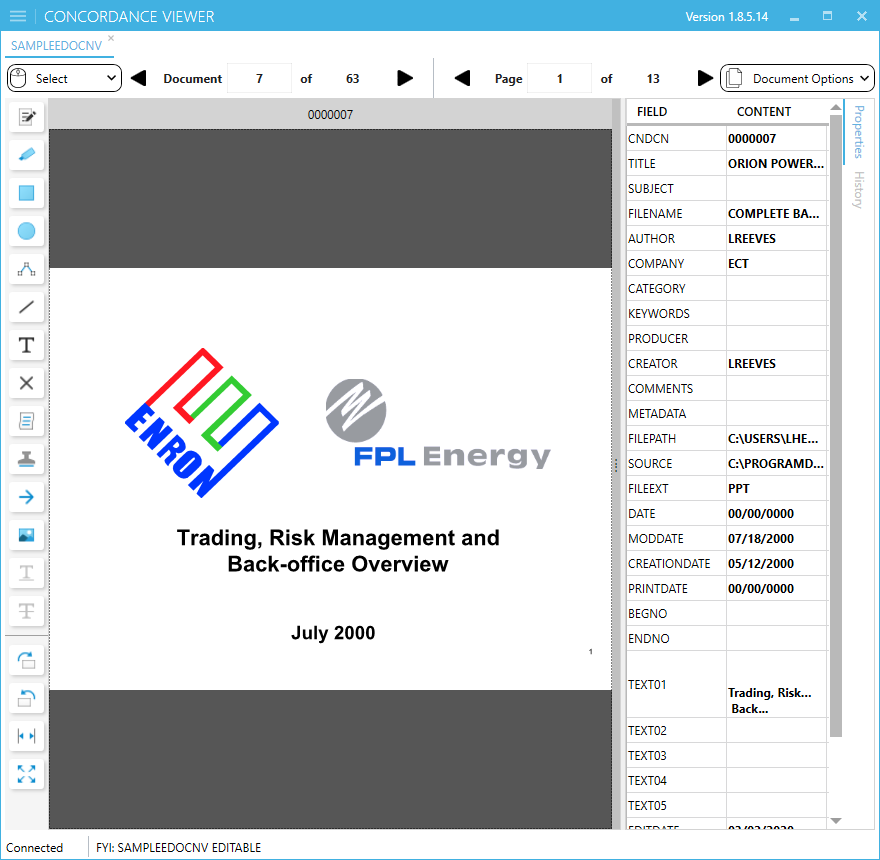The height and width of the screenshot is (860, 880).
Task: Click the properties panel scrollbar thumb
Action: click(836, 425)
